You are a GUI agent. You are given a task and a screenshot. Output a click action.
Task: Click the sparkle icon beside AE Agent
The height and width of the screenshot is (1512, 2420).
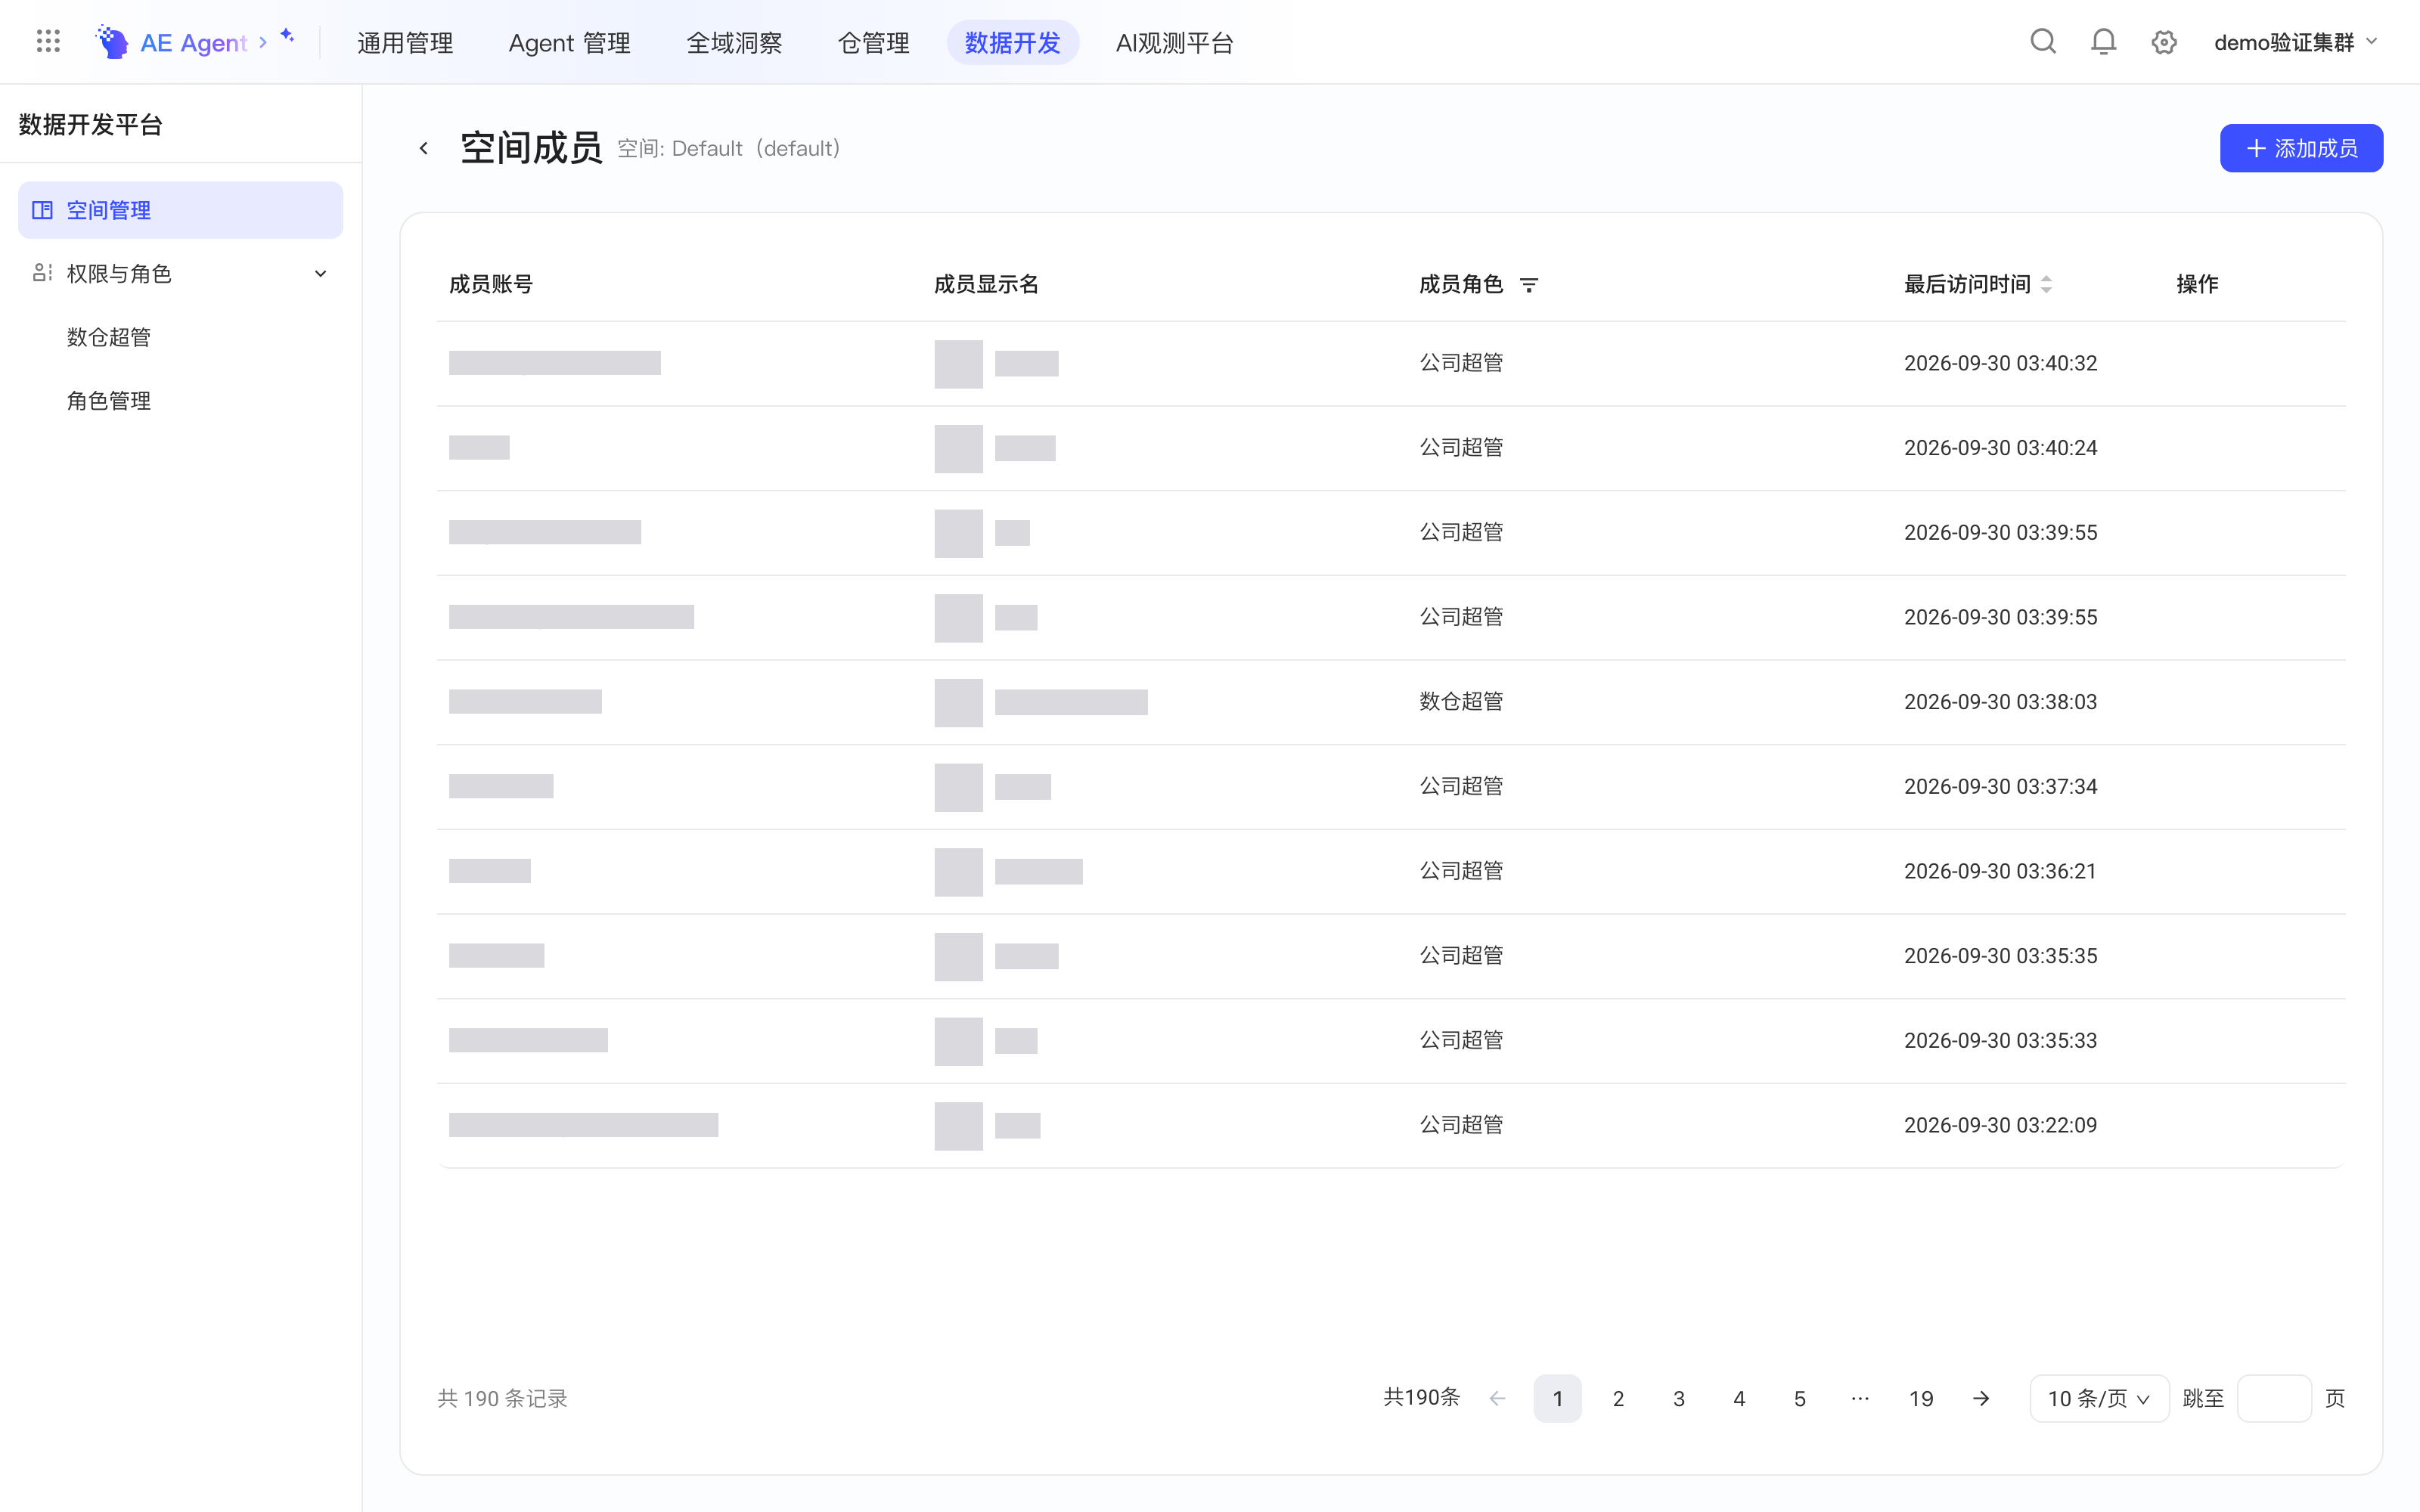tap(287, 36)
